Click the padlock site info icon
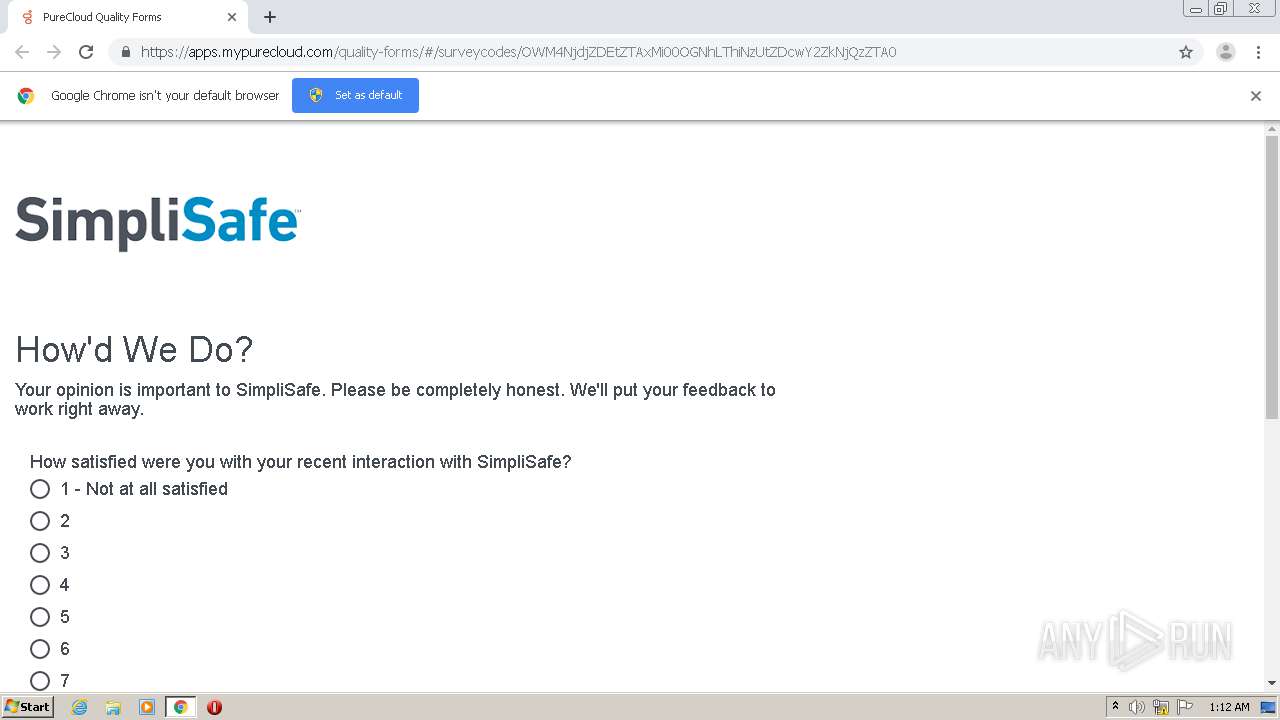1280x720 pixels. (x=125, y=52)
